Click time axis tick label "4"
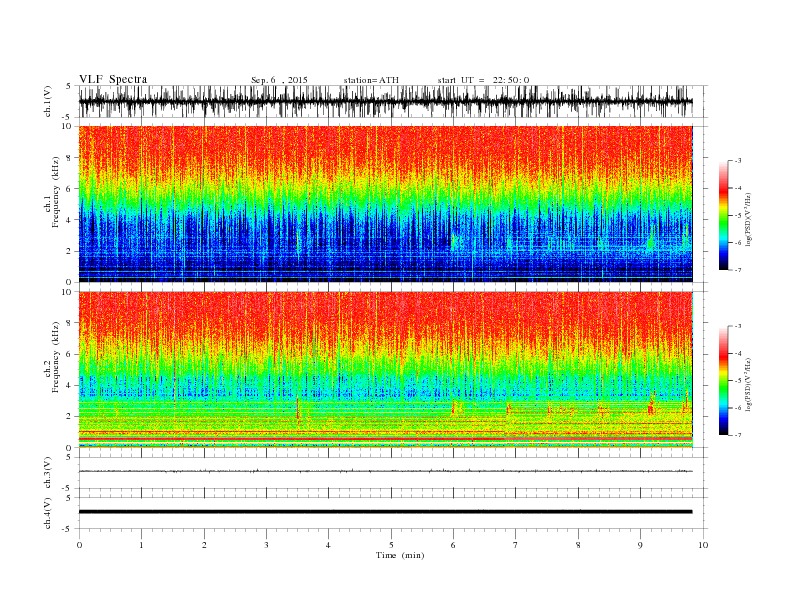 click(x=328, y=545)
